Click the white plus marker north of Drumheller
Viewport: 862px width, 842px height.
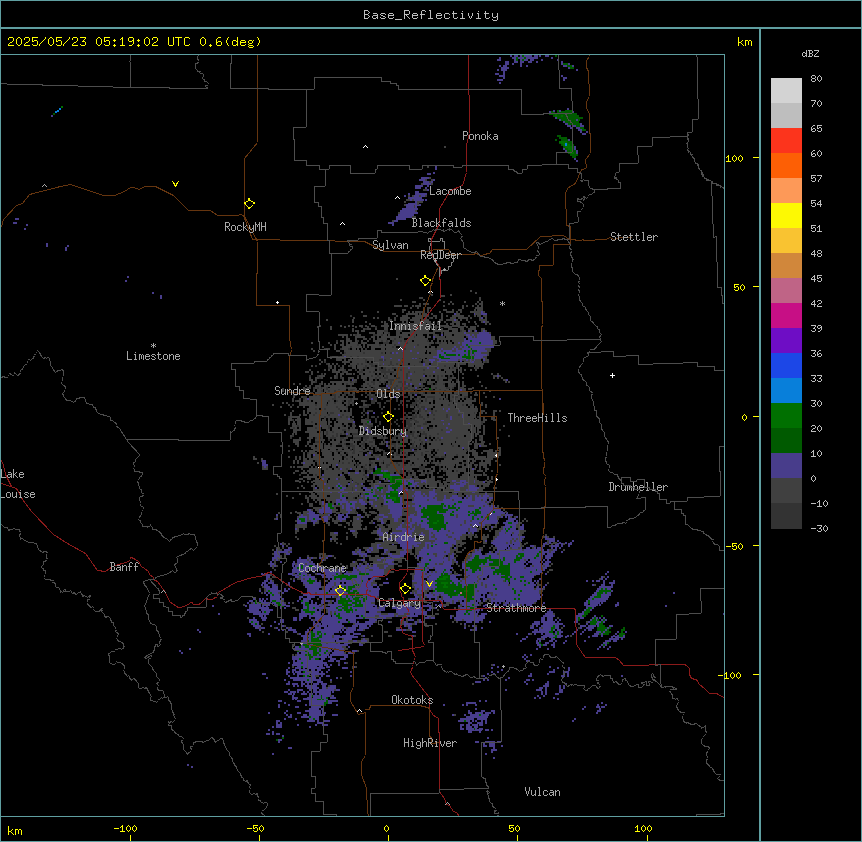(612, 375)
